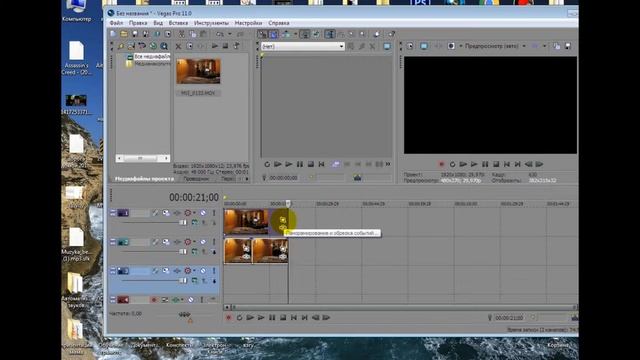Click the media search magnifier icon

(164, 46)
